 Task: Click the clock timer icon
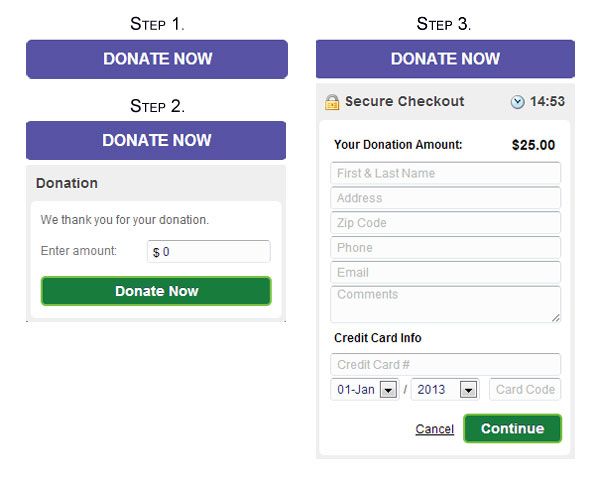point(517,102)
